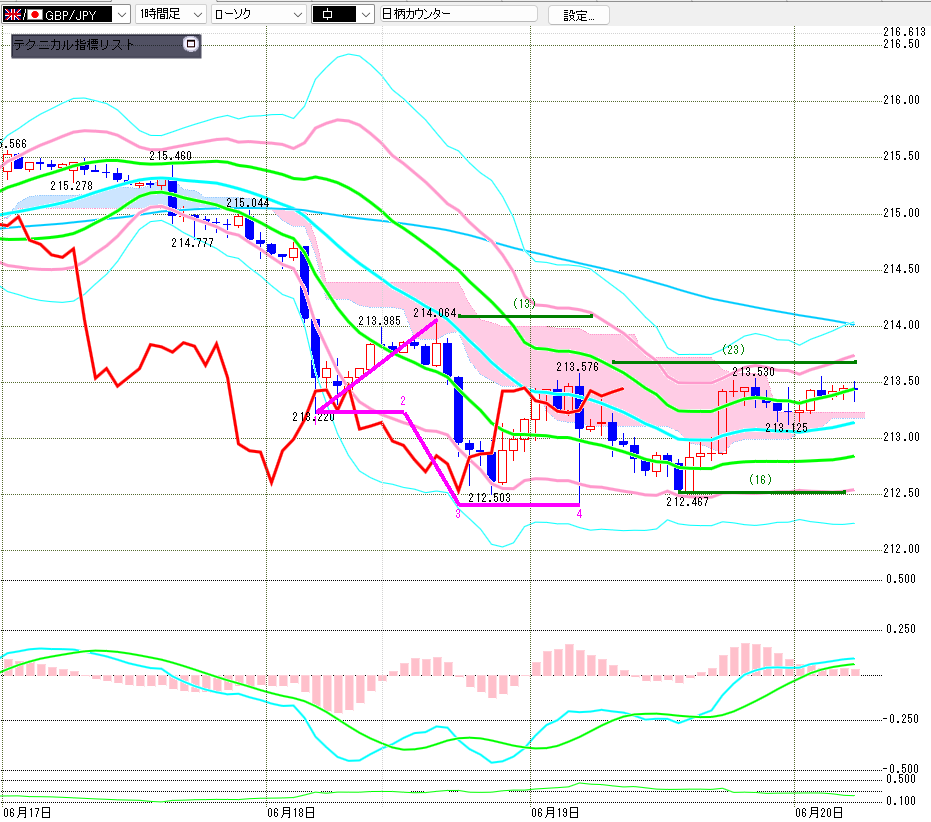The width and height of the screenshot is (931, 822).
Task: Click the -0.250 MACD axis value
Action: coord(900,719)
